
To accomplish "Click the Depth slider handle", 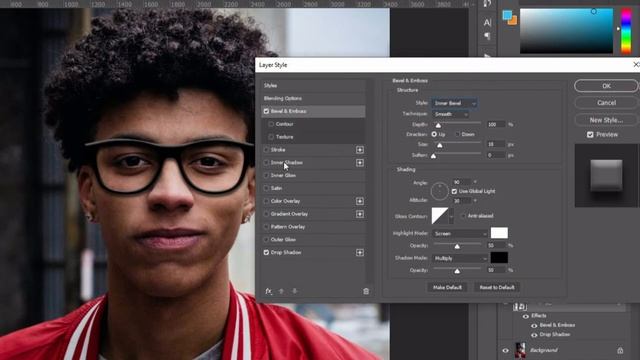I will coord(438,125).
